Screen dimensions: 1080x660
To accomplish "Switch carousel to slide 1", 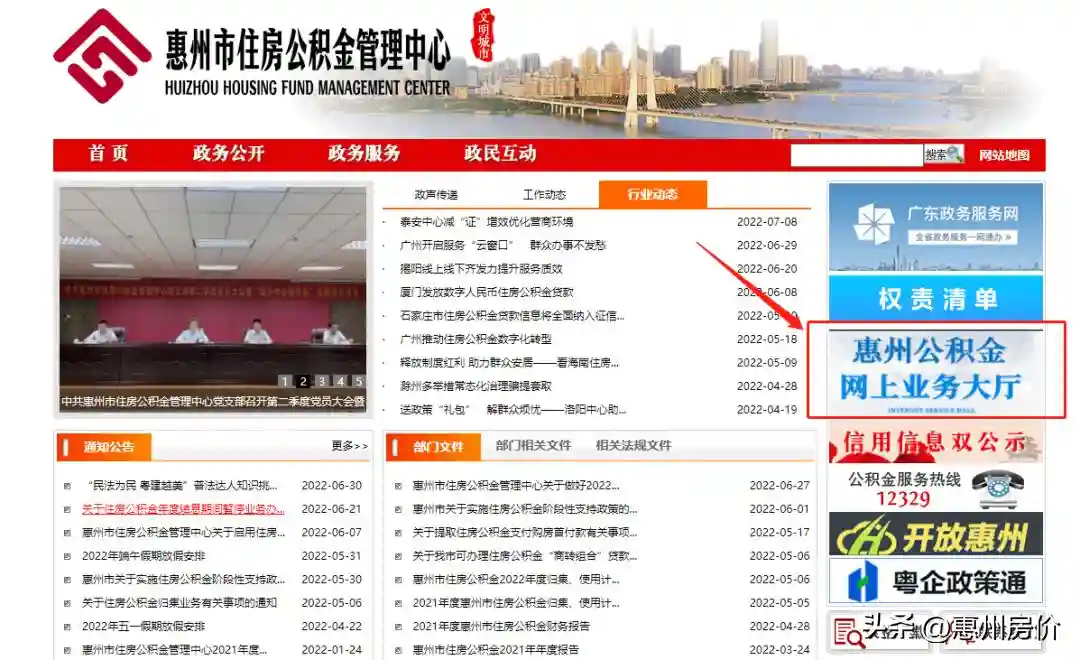I will [284, 381].
